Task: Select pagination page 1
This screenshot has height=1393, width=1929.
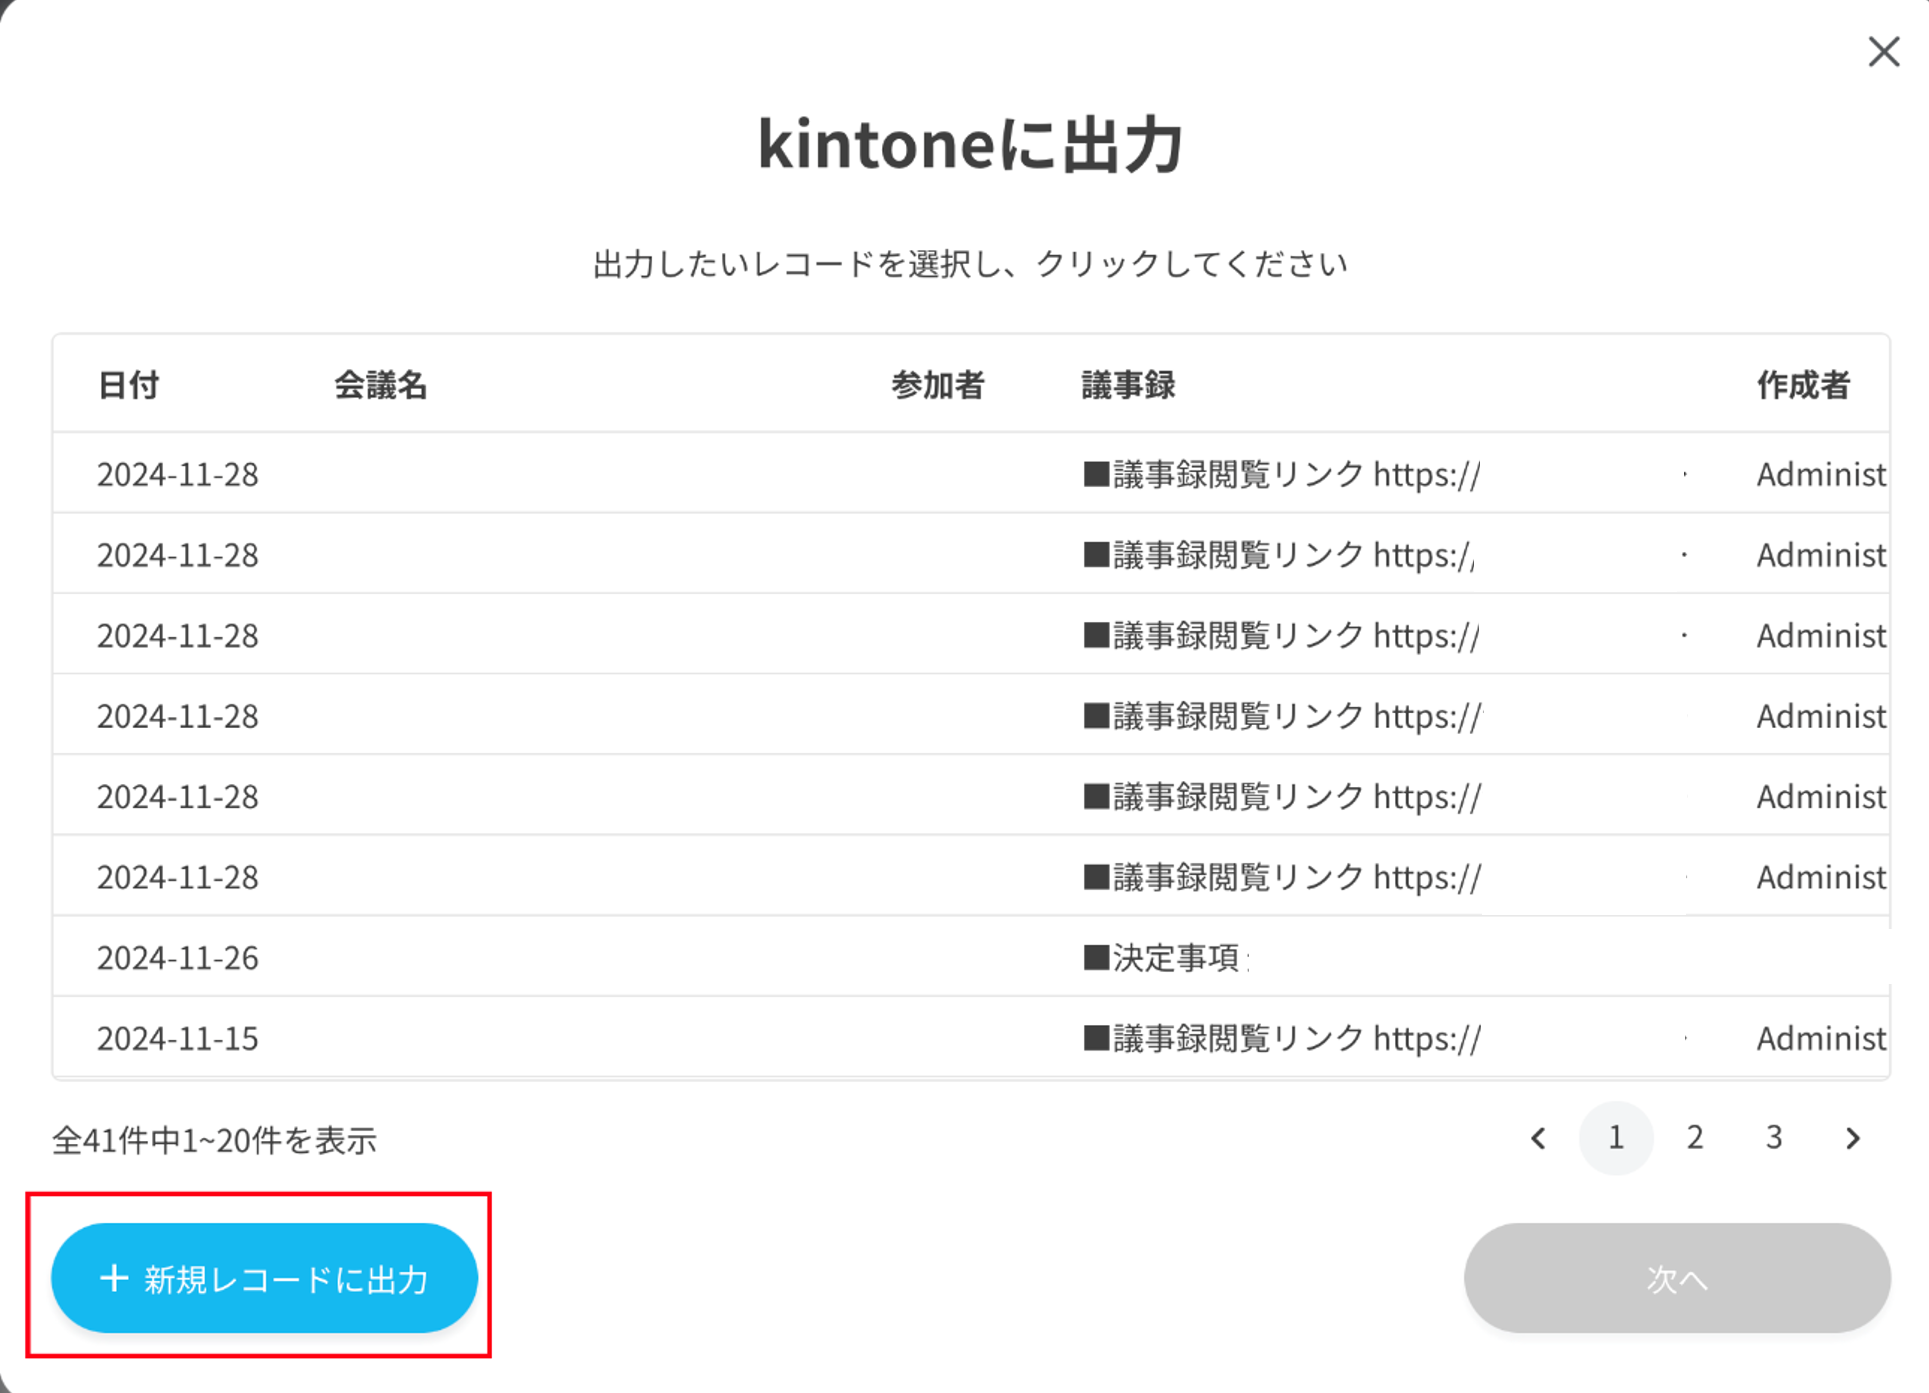Action: tap(1616, 1138)
